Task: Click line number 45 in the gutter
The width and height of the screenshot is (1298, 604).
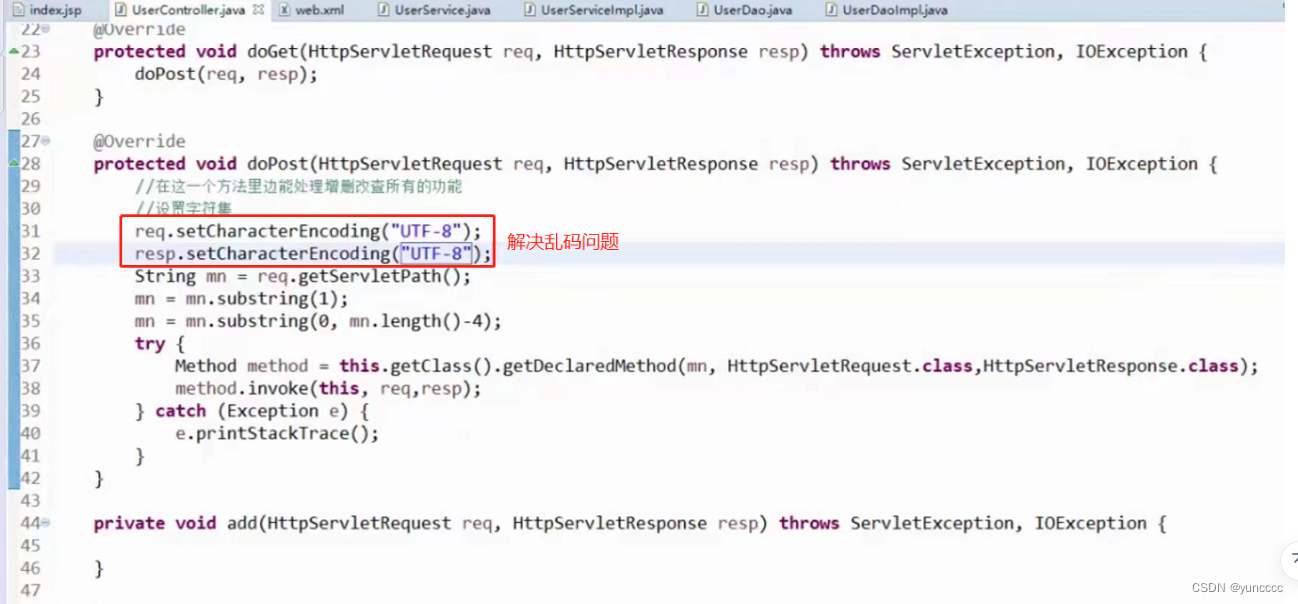Action: (30, 545)
